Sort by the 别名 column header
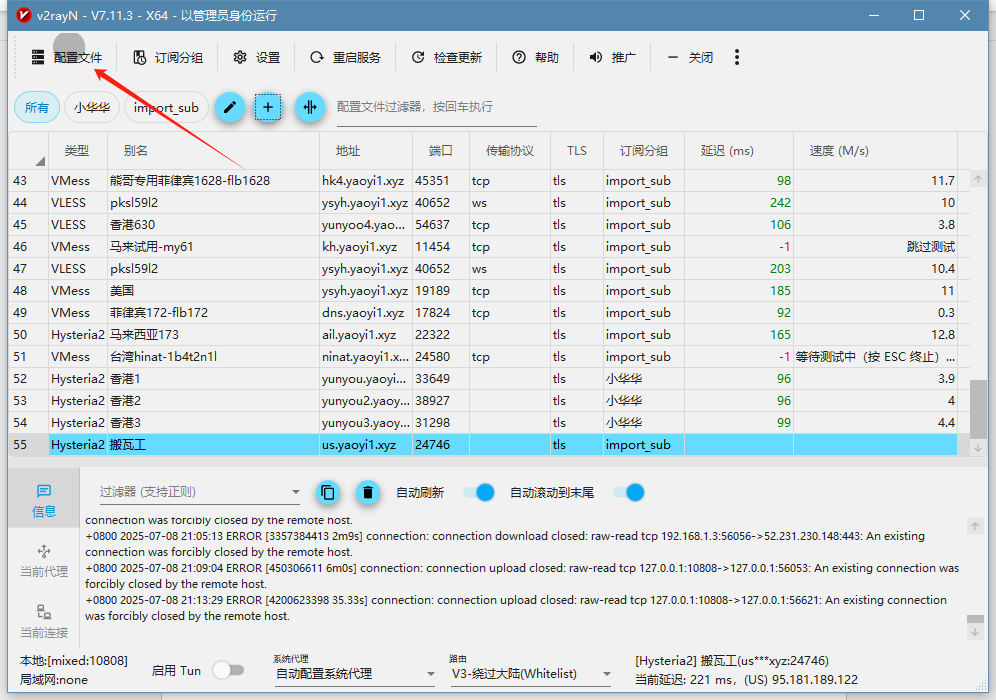996x700 pixels. click(213, 151)
